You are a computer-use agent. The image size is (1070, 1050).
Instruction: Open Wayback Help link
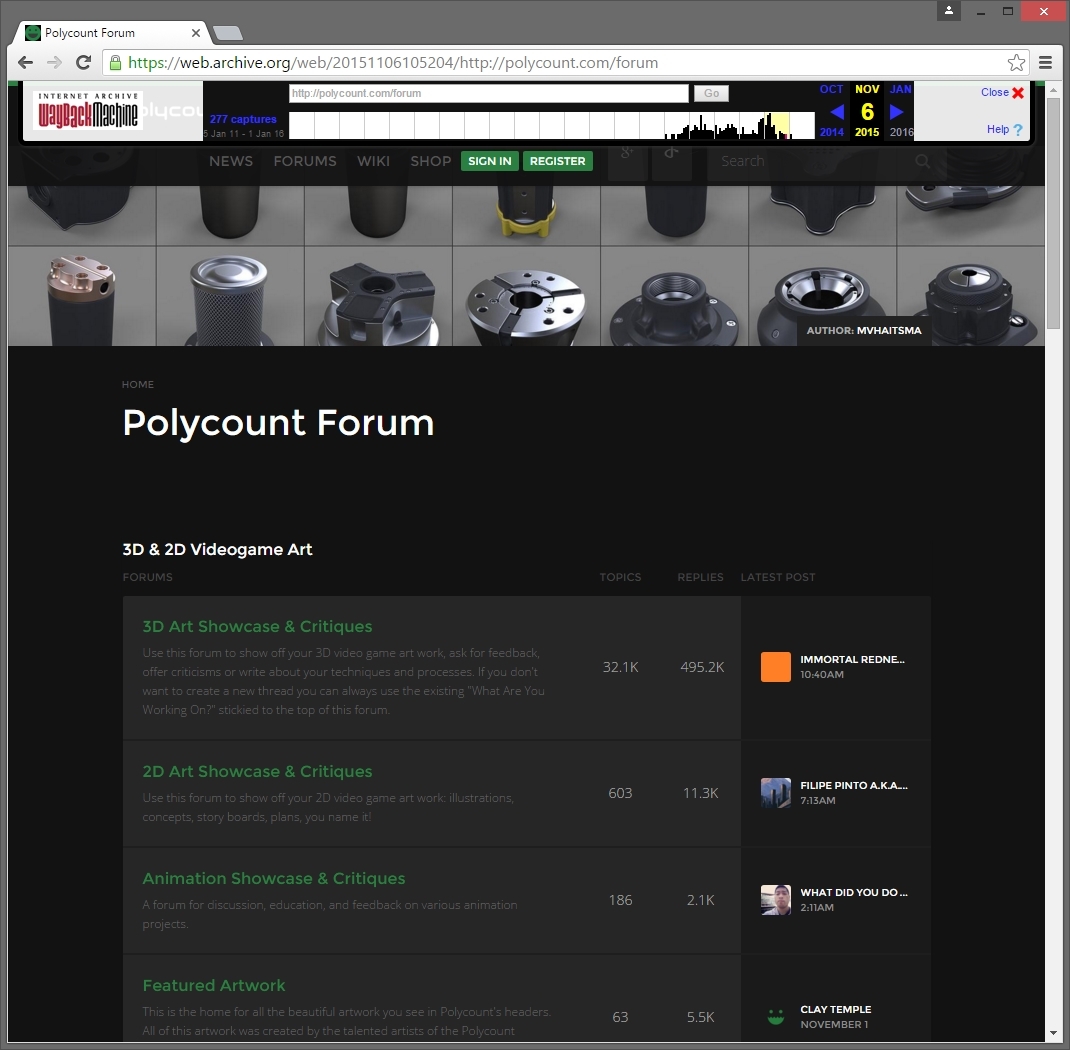coord(1004,130)
